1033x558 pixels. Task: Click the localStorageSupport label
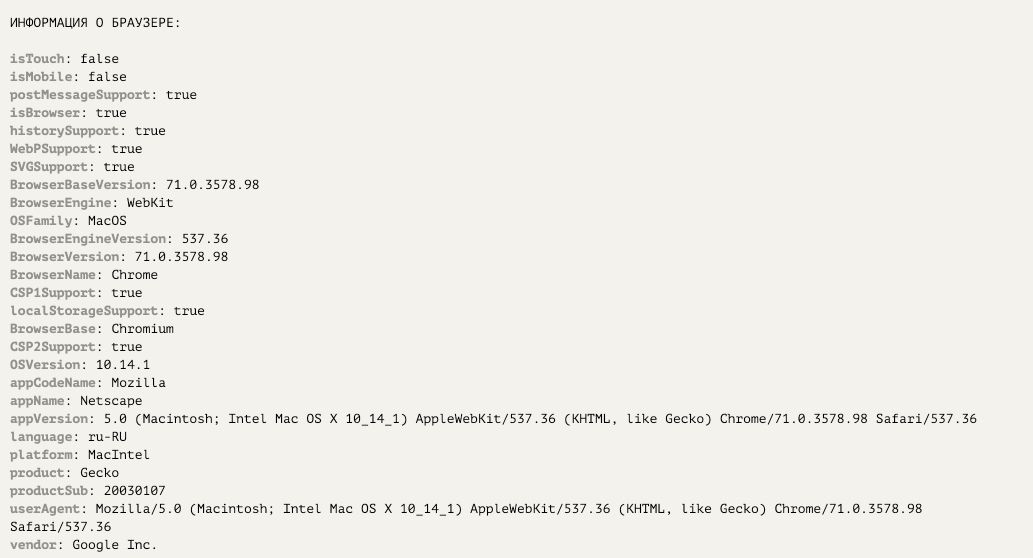[84, 311]
